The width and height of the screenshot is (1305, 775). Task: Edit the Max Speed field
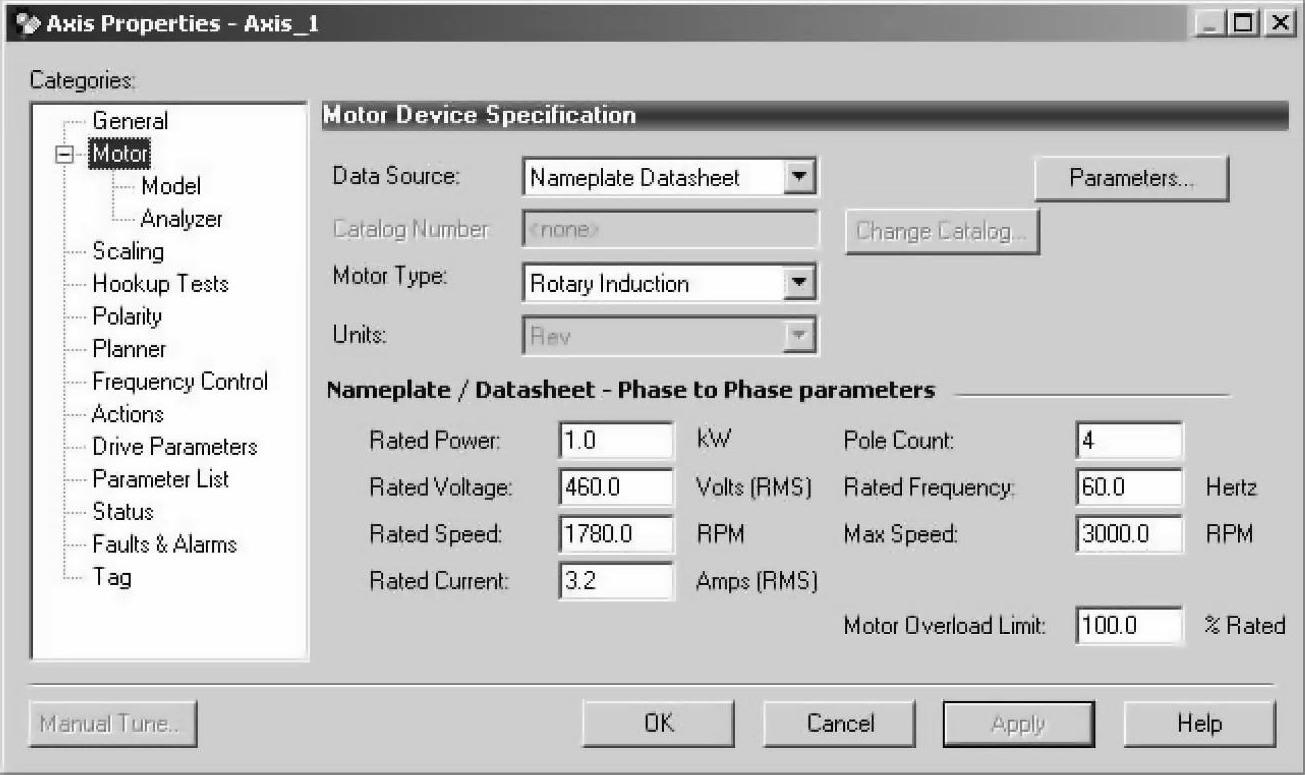(1130, 534)
